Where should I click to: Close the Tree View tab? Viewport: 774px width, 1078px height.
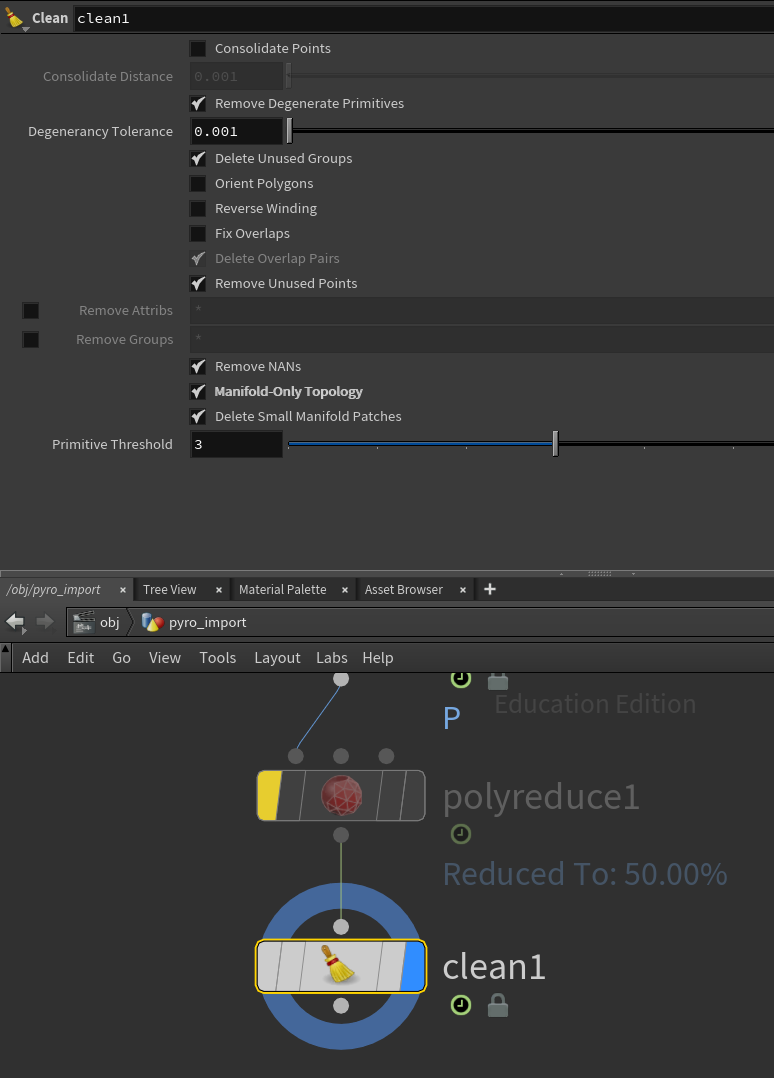pyautogui.click(x=219, y=590)
